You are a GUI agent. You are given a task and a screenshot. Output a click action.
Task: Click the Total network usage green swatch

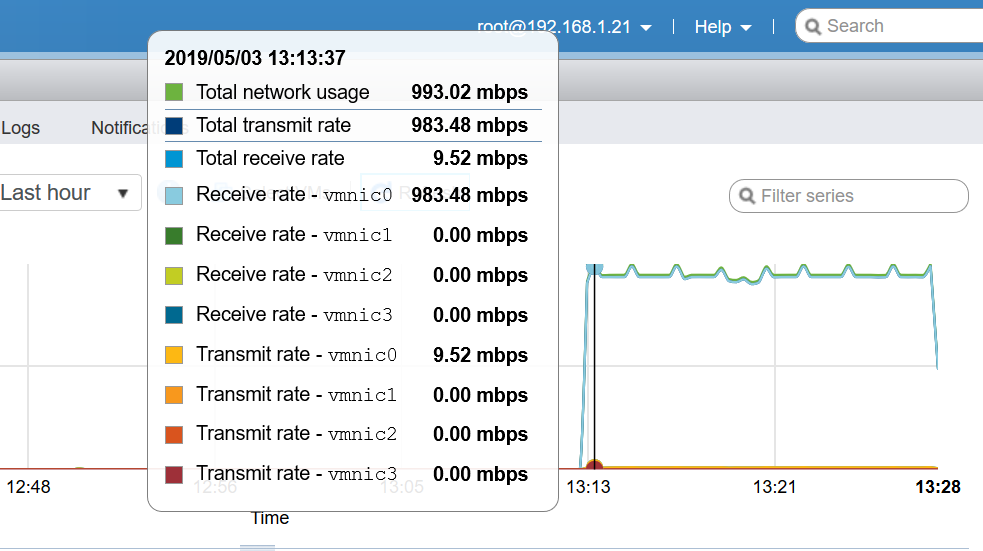click(174, 93)
